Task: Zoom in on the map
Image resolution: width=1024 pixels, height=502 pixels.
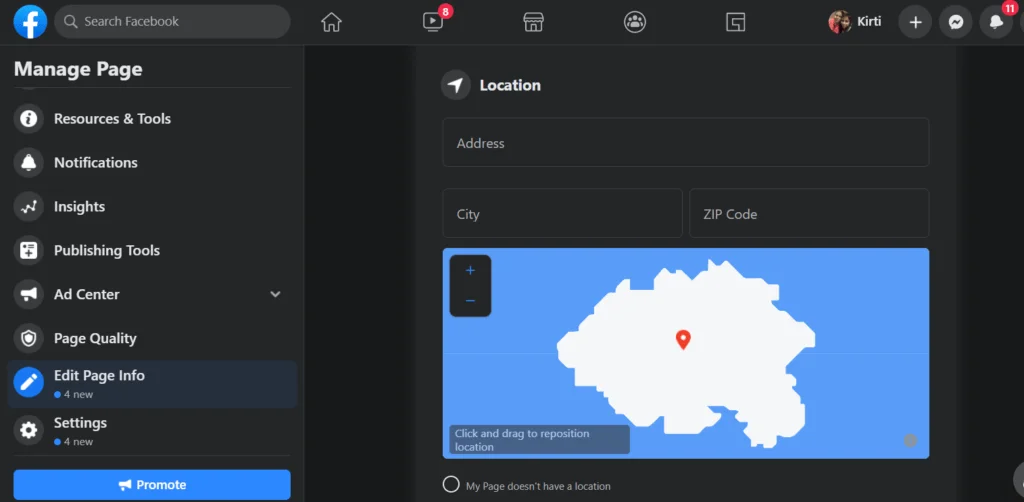Action: tap(470, 270)
